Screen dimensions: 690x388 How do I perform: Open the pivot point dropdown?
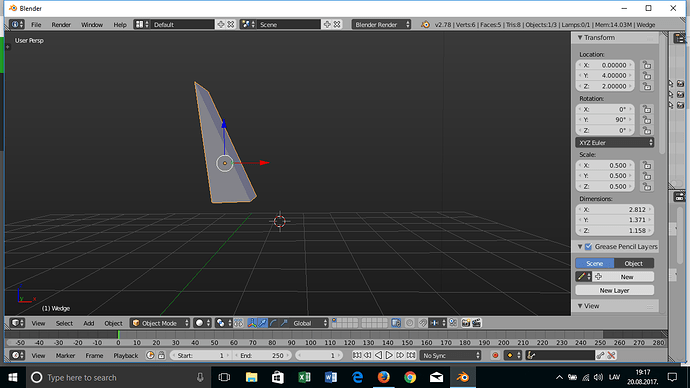tap(224, 323)
